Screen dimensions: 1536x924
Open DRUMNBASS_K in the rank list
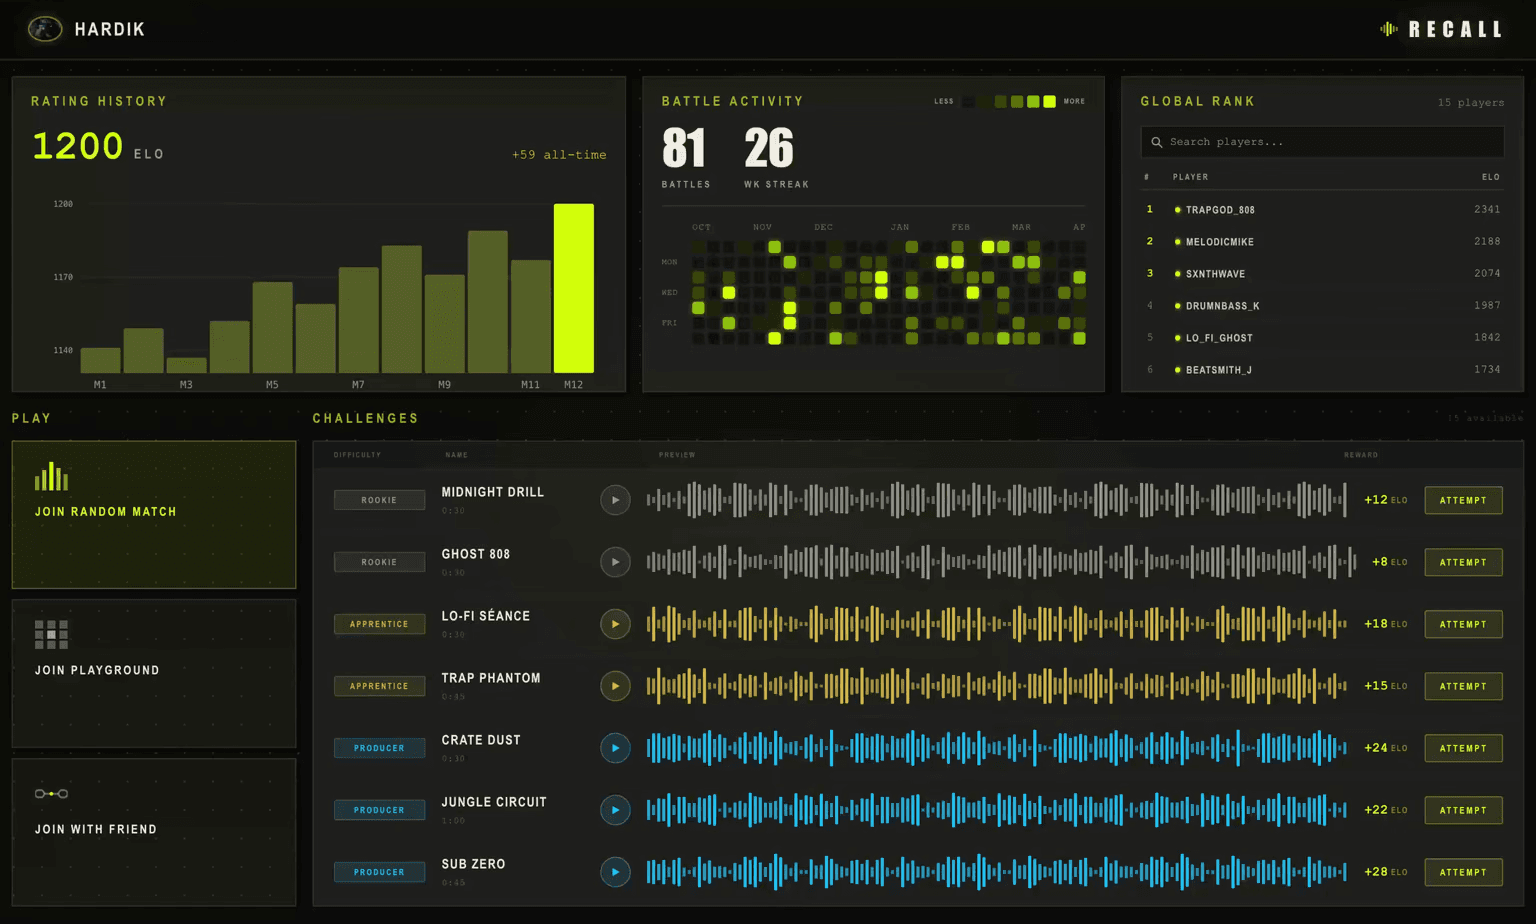point(1322,306)
